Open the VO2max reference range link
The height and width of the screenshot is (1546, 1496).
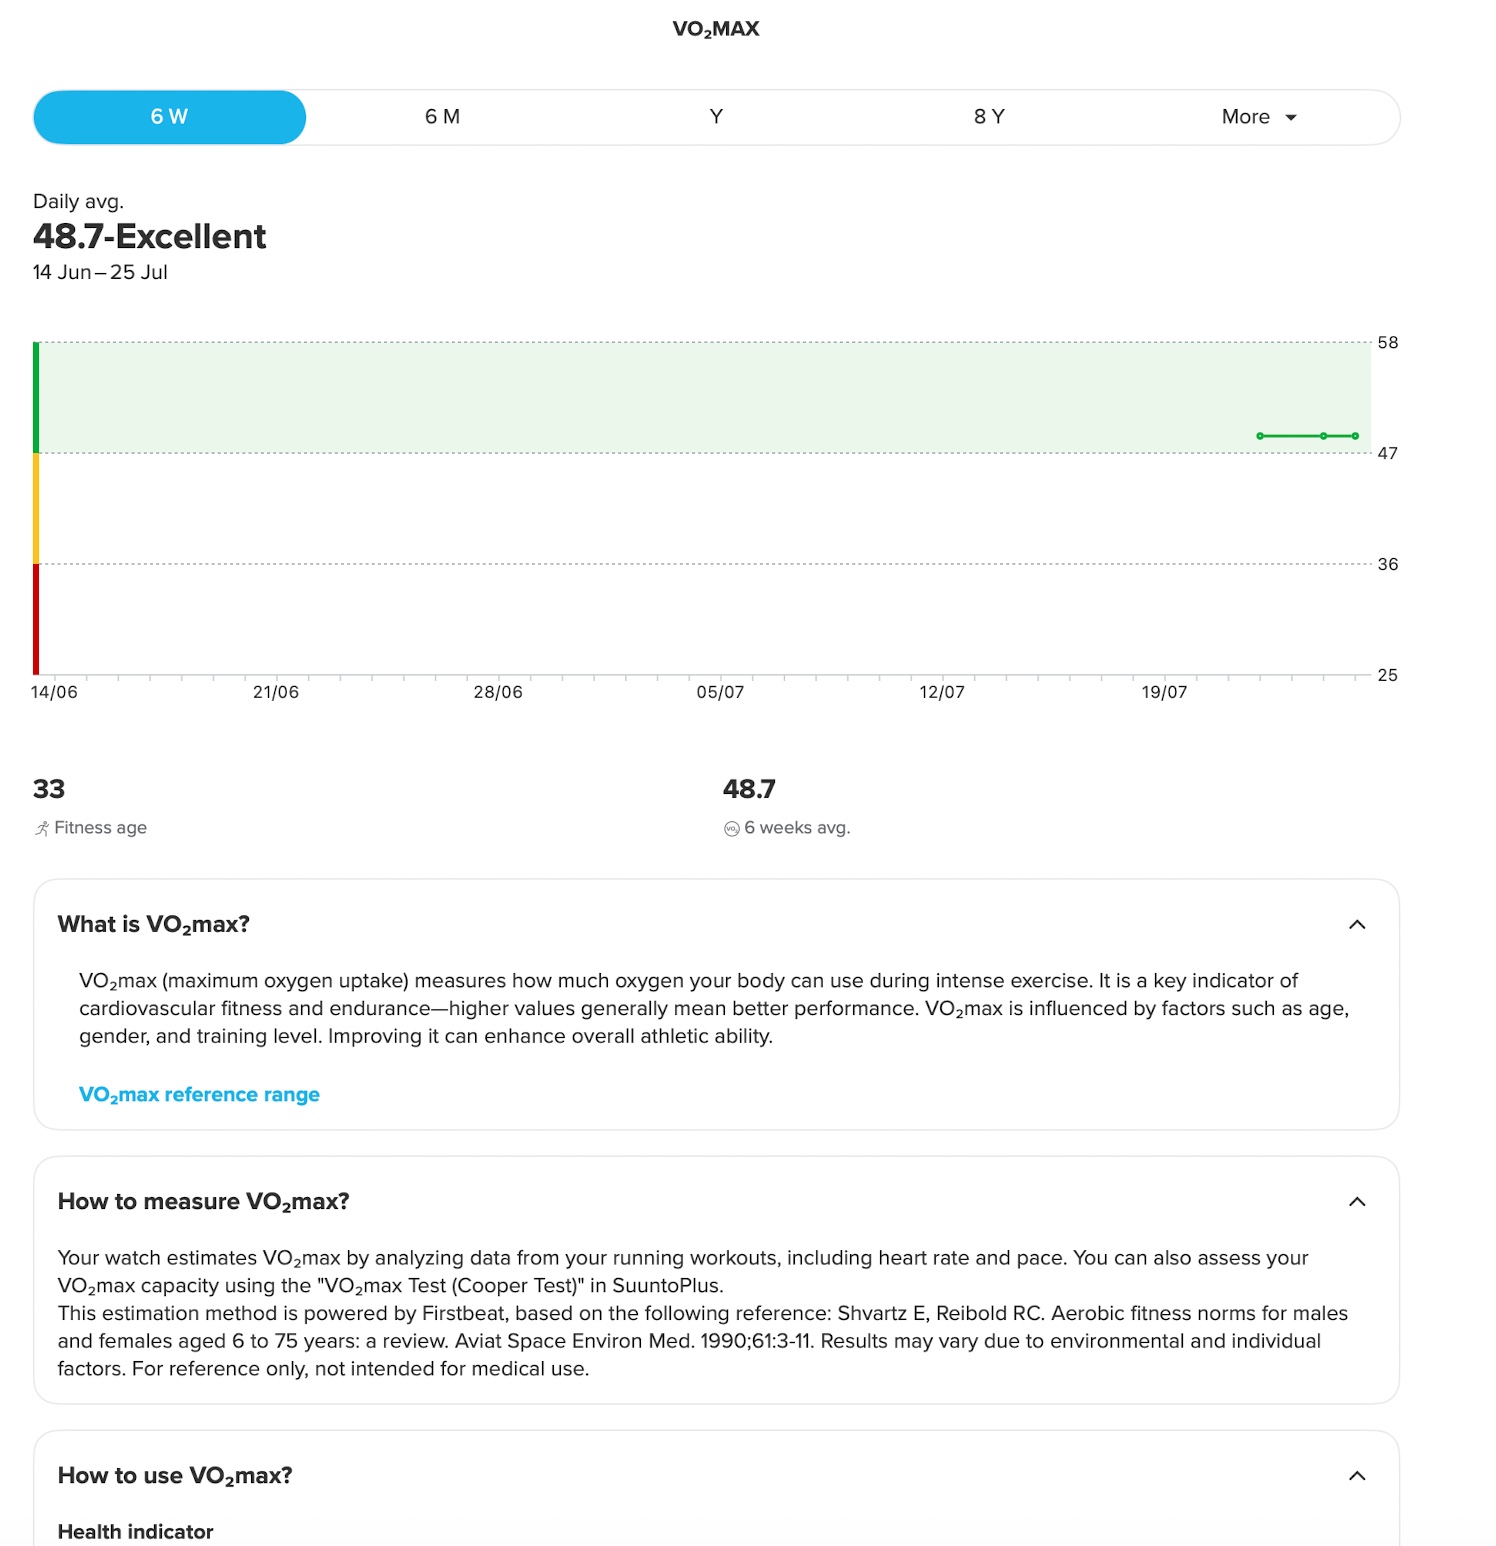199,1095
